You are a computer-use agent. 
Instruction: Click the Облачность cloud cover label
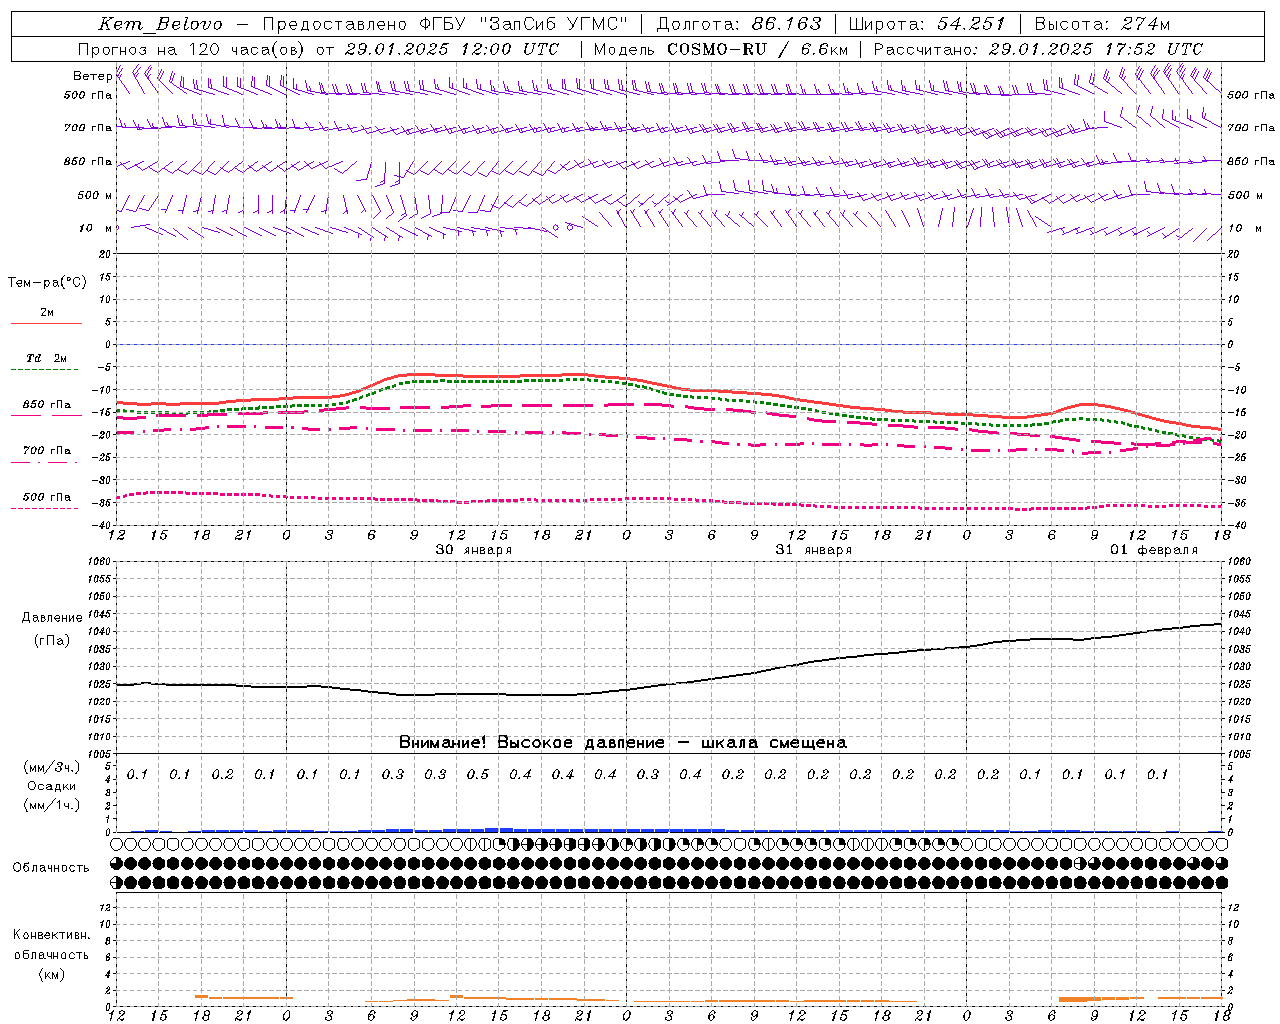tap(51, 867)
